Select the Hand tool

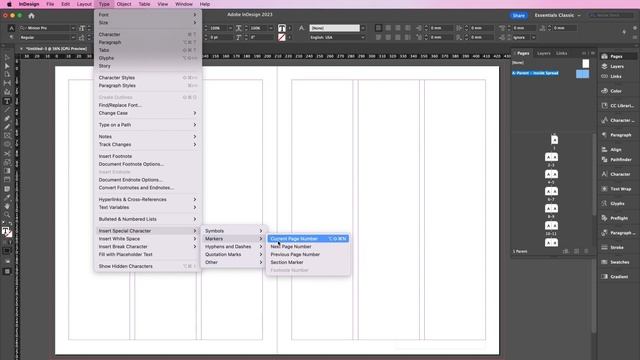pos(7,206)
